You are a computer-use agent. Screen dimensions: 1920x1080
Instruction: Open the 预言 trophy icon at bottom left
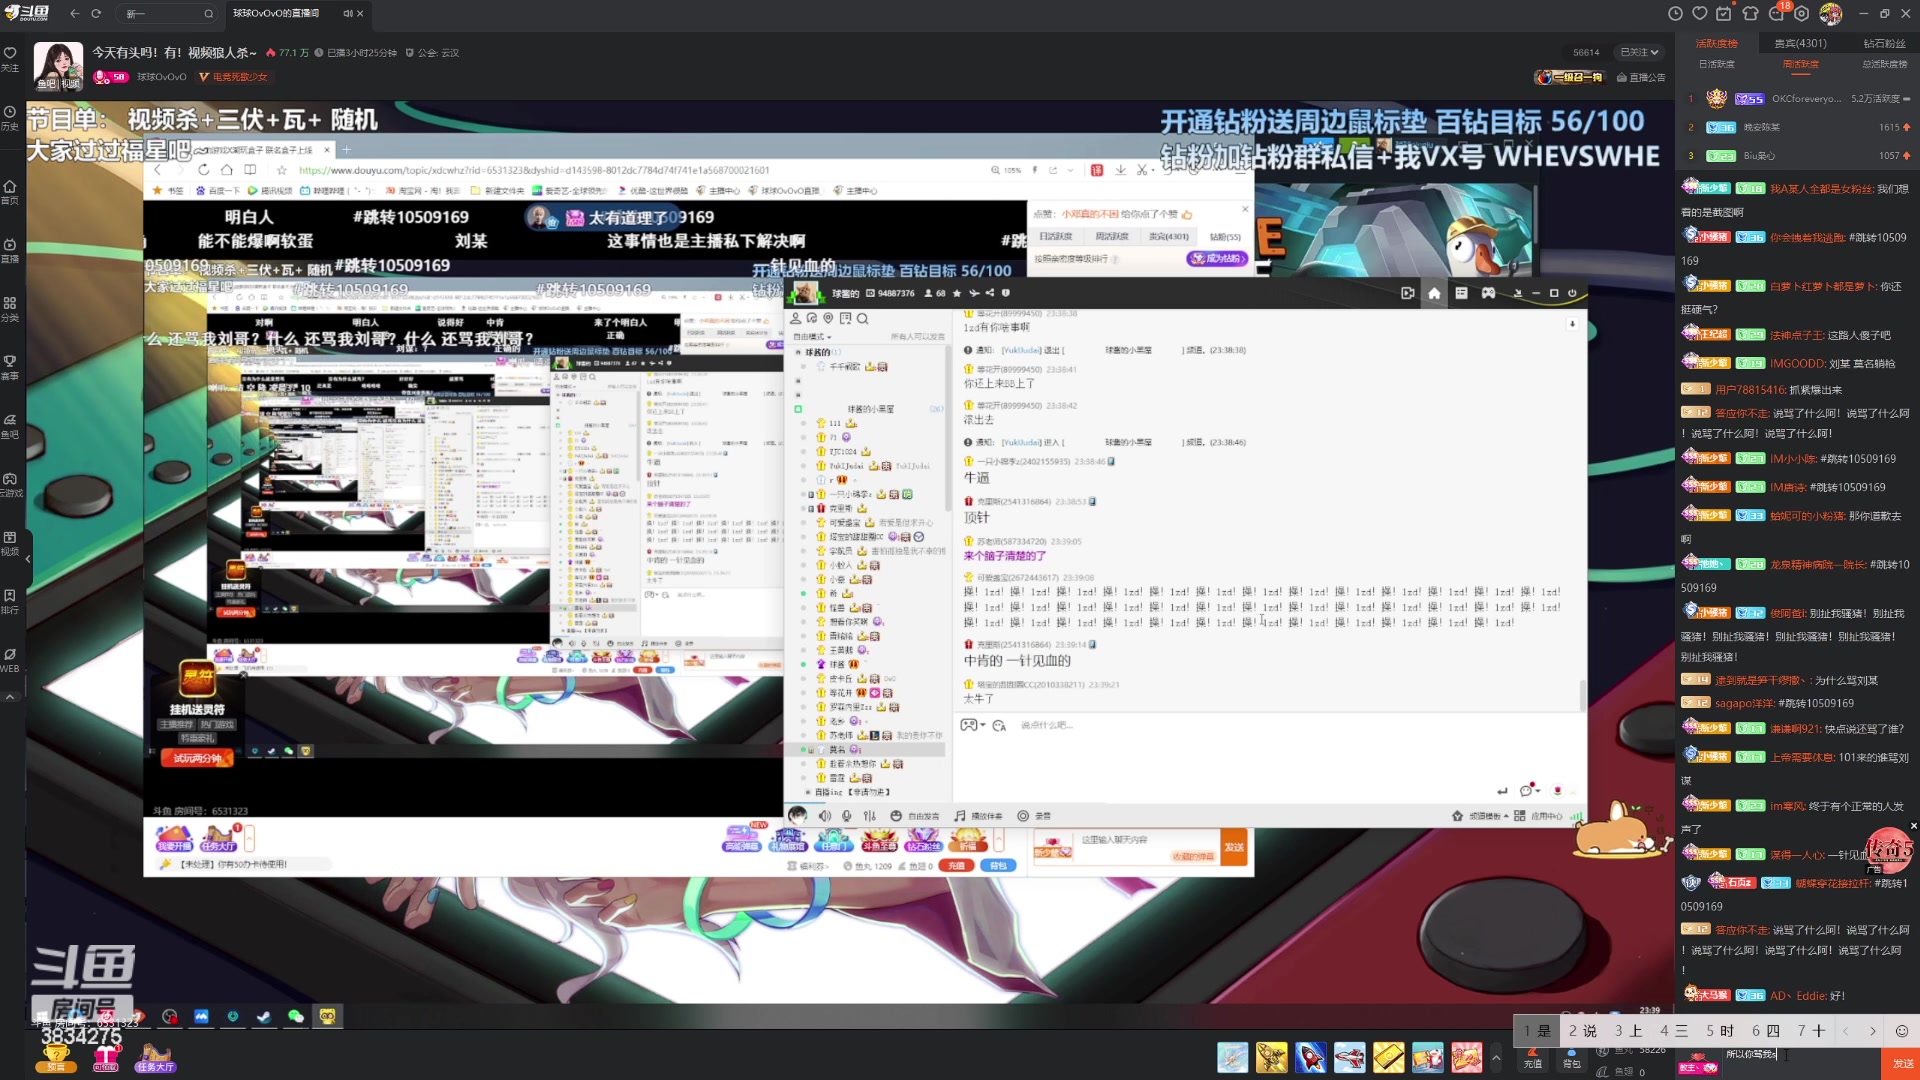point(56,1058)
